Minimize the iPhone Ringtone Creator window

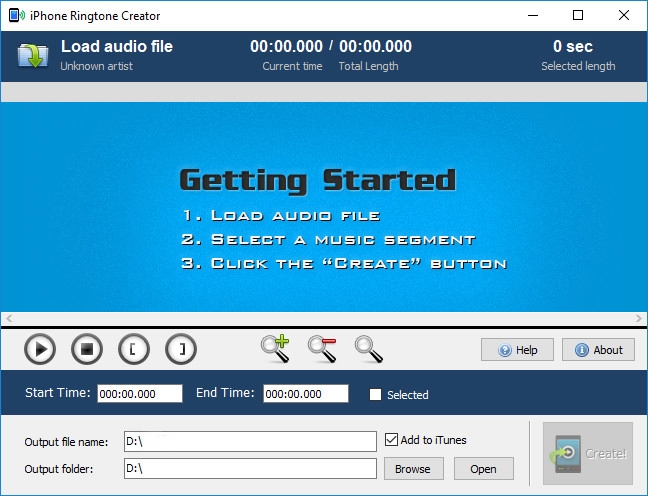coord(533,16)
